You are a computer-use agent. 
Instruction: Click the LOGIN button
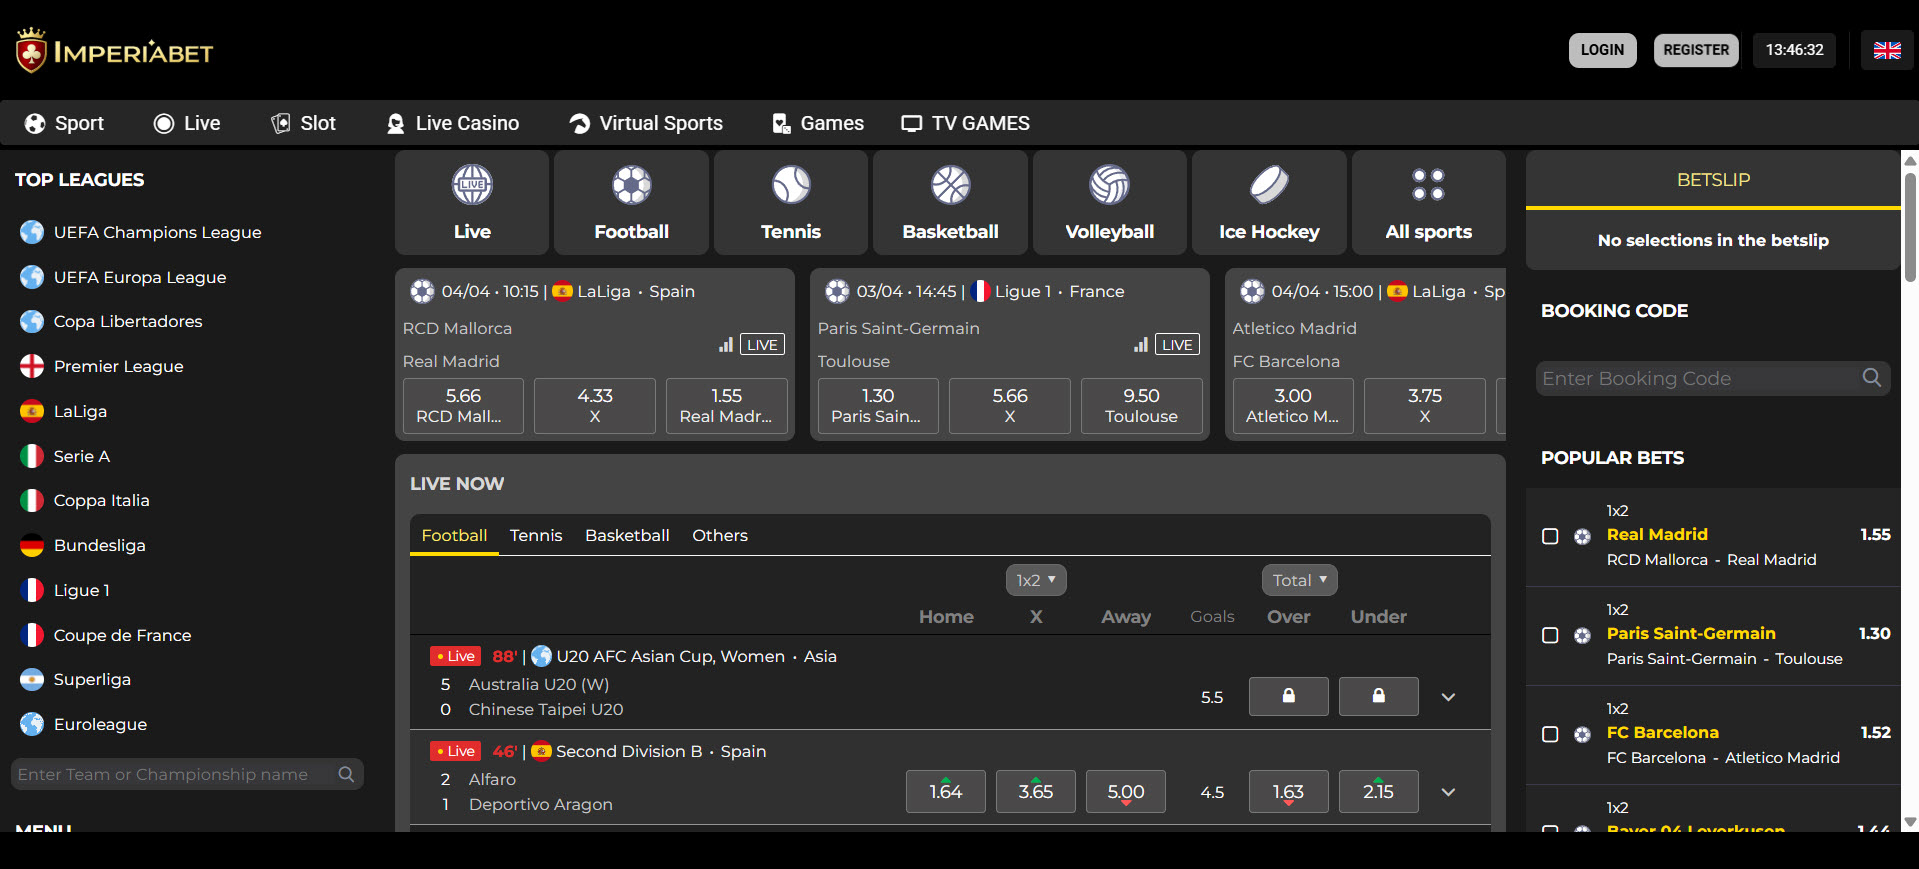point(1602,50)
